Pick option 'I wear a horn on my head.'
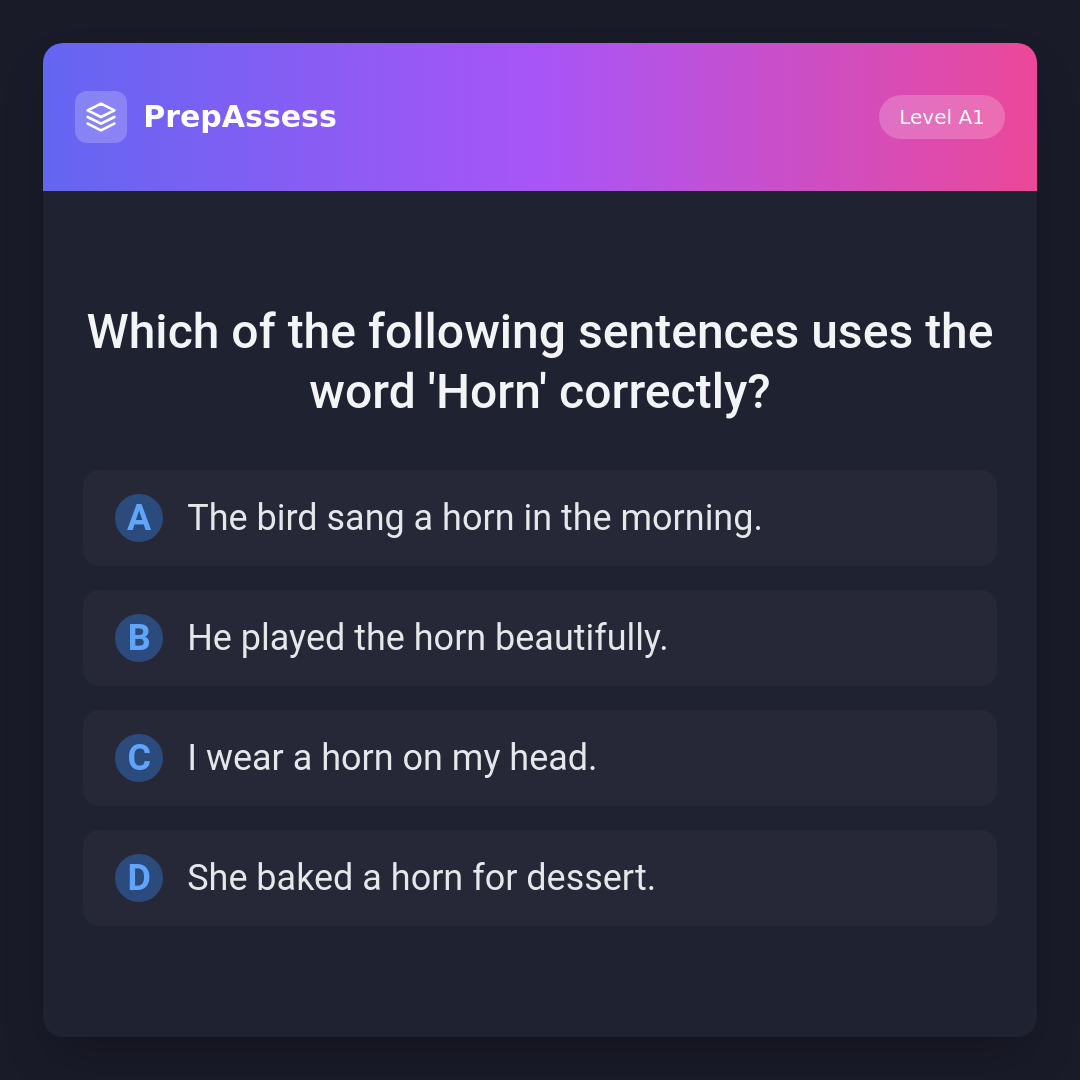The width and height of the screenshot is (1080, 1080). pos(392,758)
